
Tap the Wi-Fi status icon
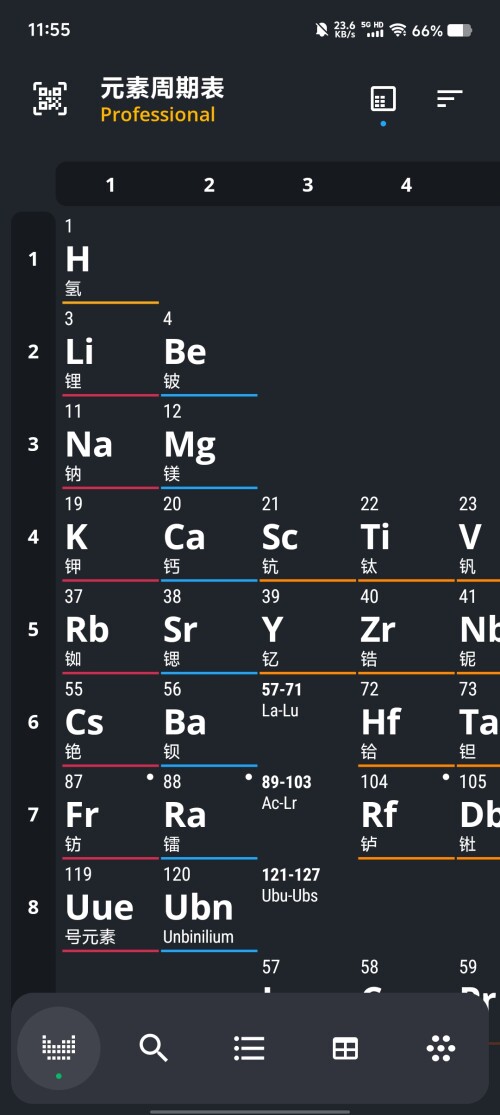click(x=398, y=30)
